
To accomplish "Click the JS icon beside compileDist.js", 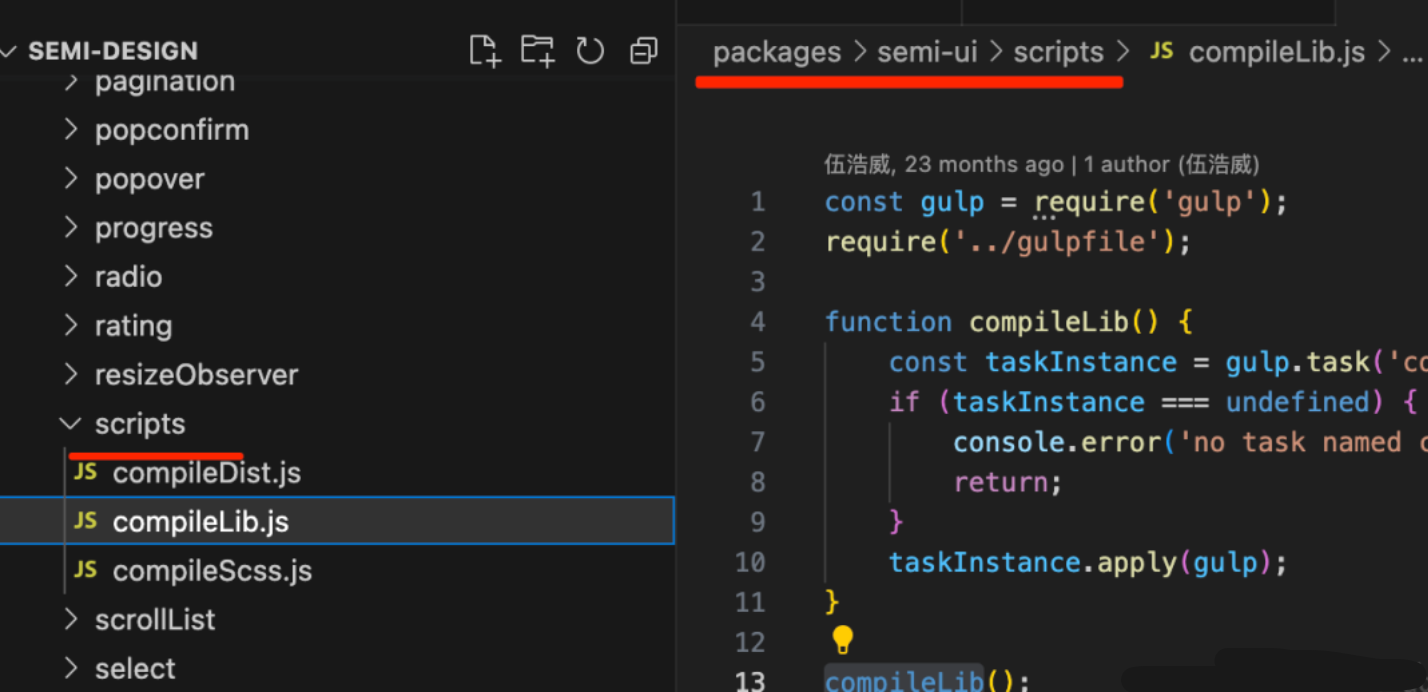I will click(x=86, y=472).
